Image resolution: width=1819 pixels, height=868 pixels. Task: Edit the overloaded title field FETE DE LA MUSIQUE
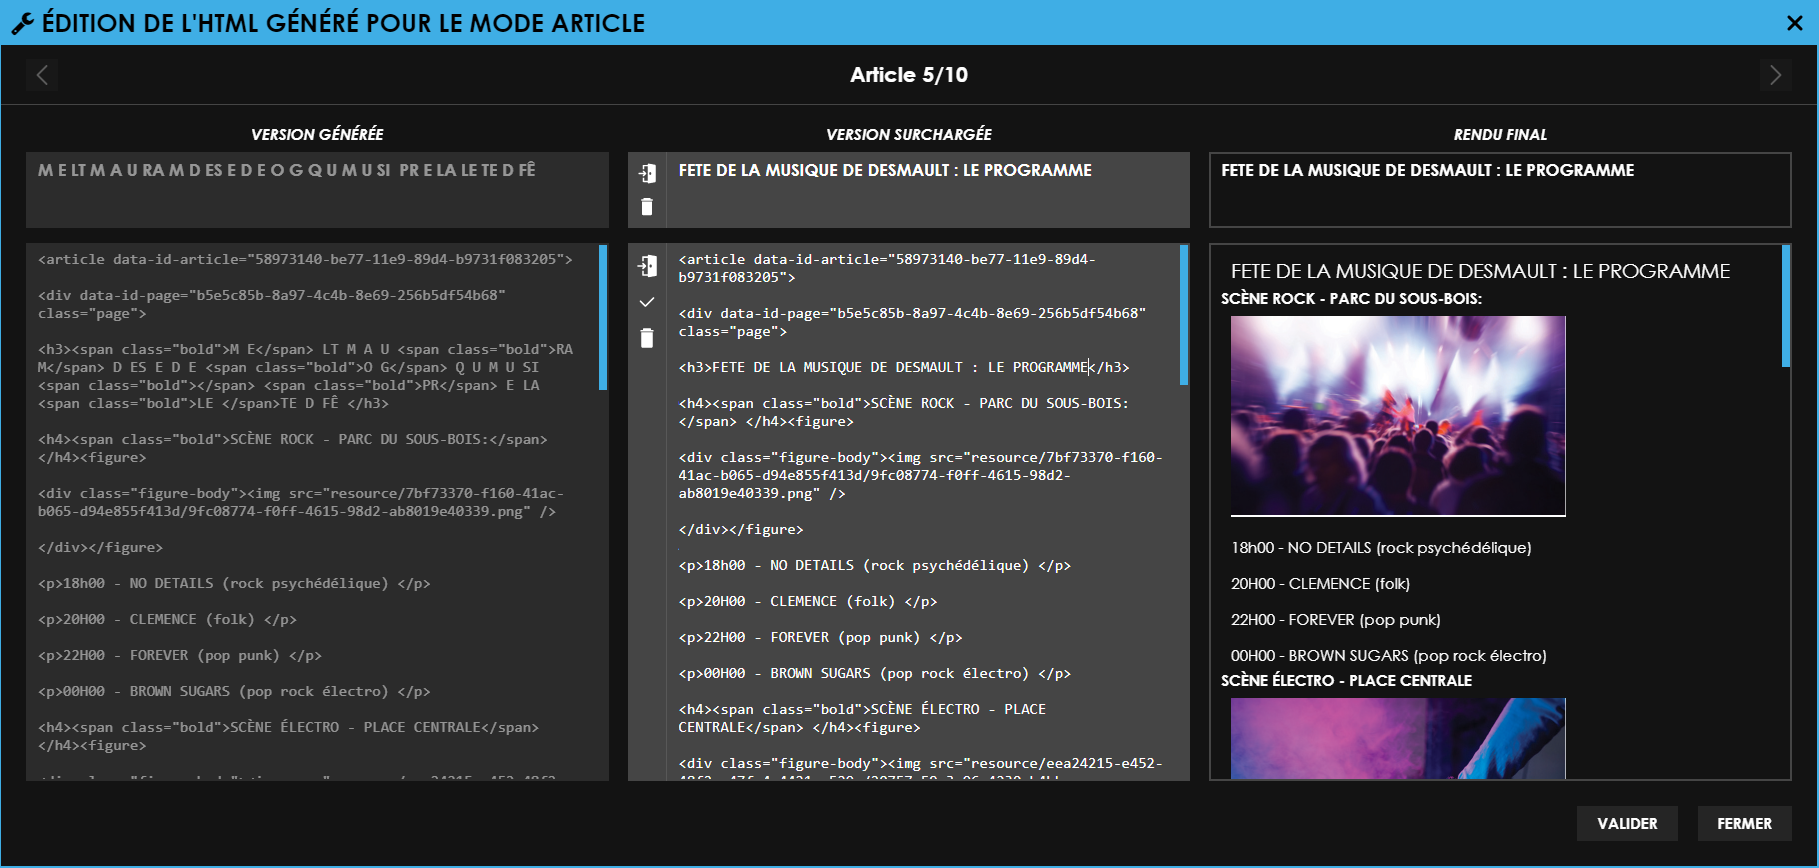[927, 190]
